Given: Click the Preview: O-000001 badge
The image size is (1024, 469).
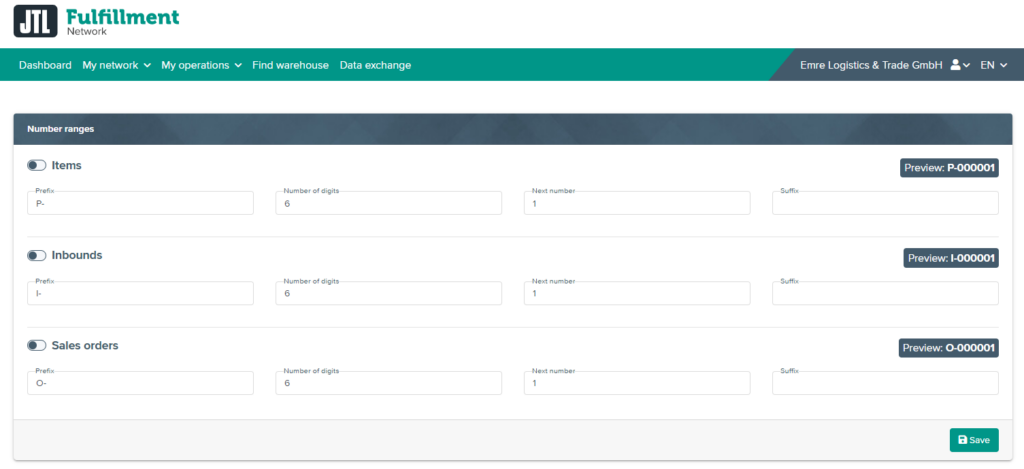Looking at the screenshot, I should tap(948, 348).
